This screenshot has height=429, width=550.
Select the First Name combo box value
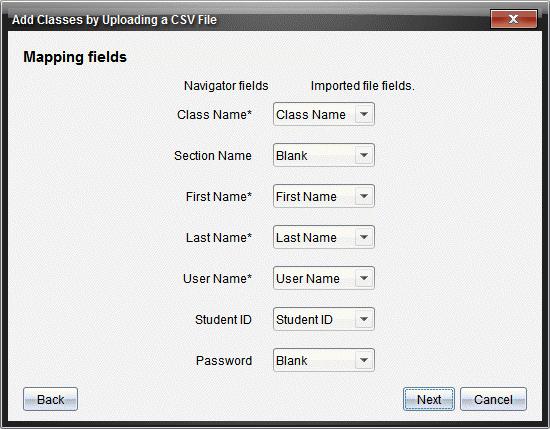[x=306, y=196]
